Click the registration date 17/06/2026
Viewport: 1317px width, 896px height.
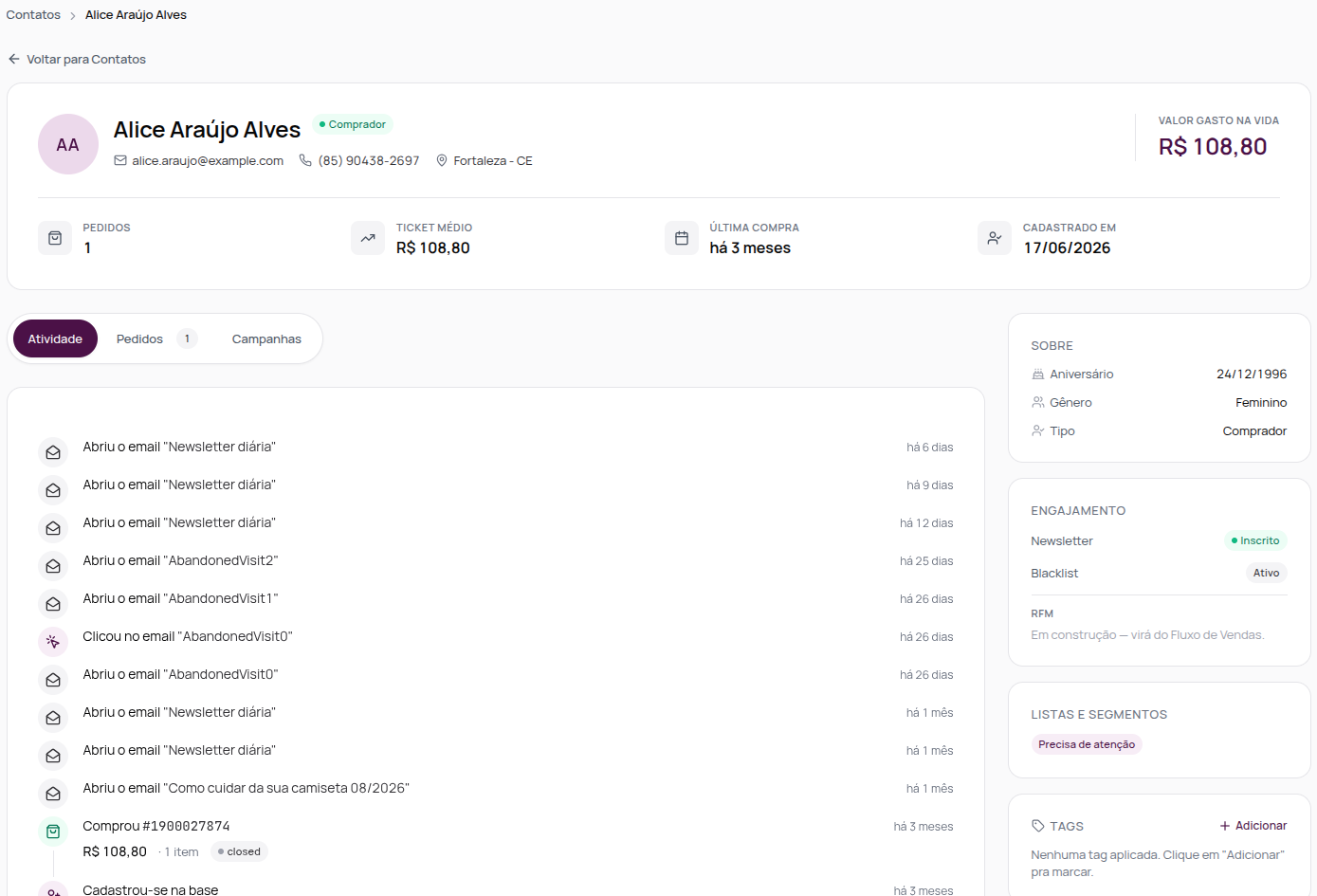point(1067,248)
